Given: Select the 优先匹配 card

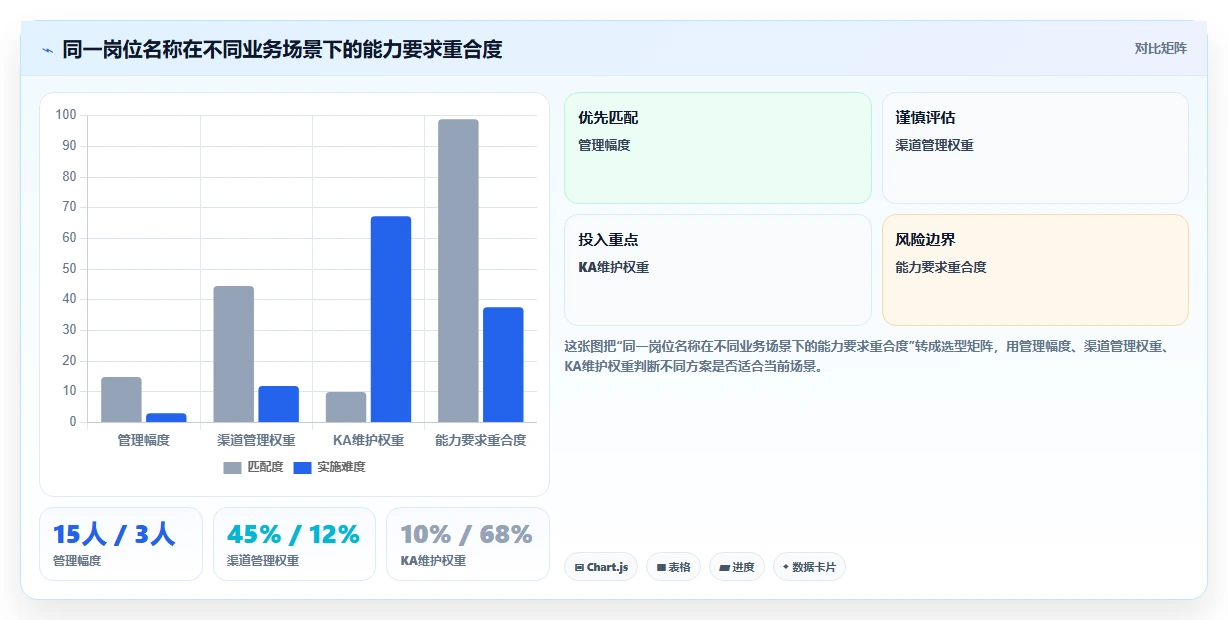Looking at the screenshot, I should tap(718, 148).
